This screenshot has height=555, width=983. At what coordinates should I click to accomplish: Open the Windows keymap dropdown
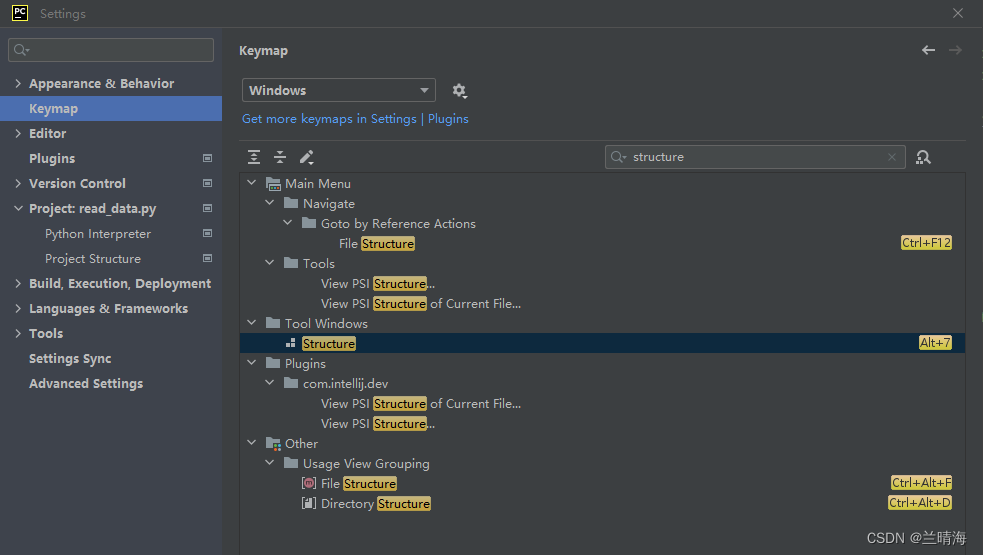(x=339, y=90)
